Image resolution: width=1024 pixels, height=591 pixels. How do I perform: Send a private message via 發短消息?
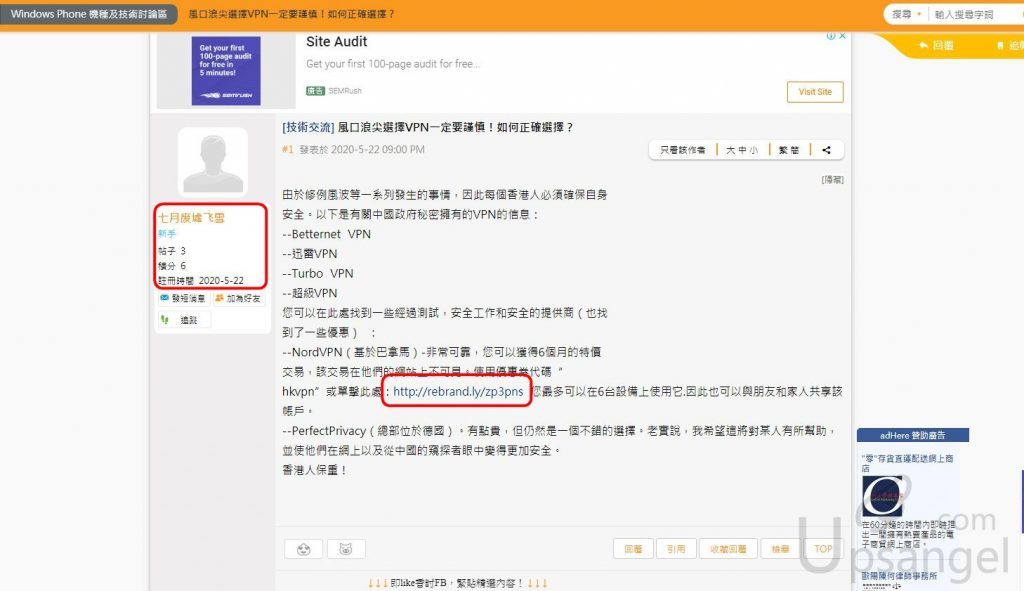coord(183,298)
